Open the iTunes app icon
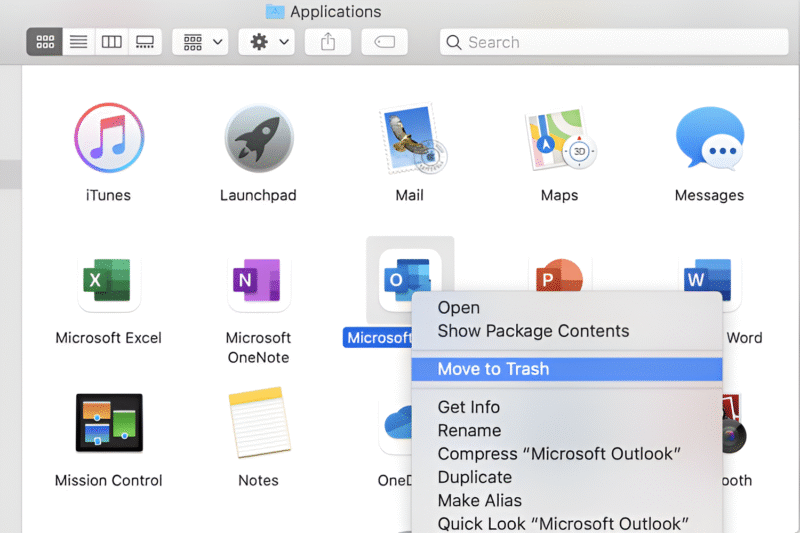The width and height of the screenshot is (800, 533). (x=109, y=138)
